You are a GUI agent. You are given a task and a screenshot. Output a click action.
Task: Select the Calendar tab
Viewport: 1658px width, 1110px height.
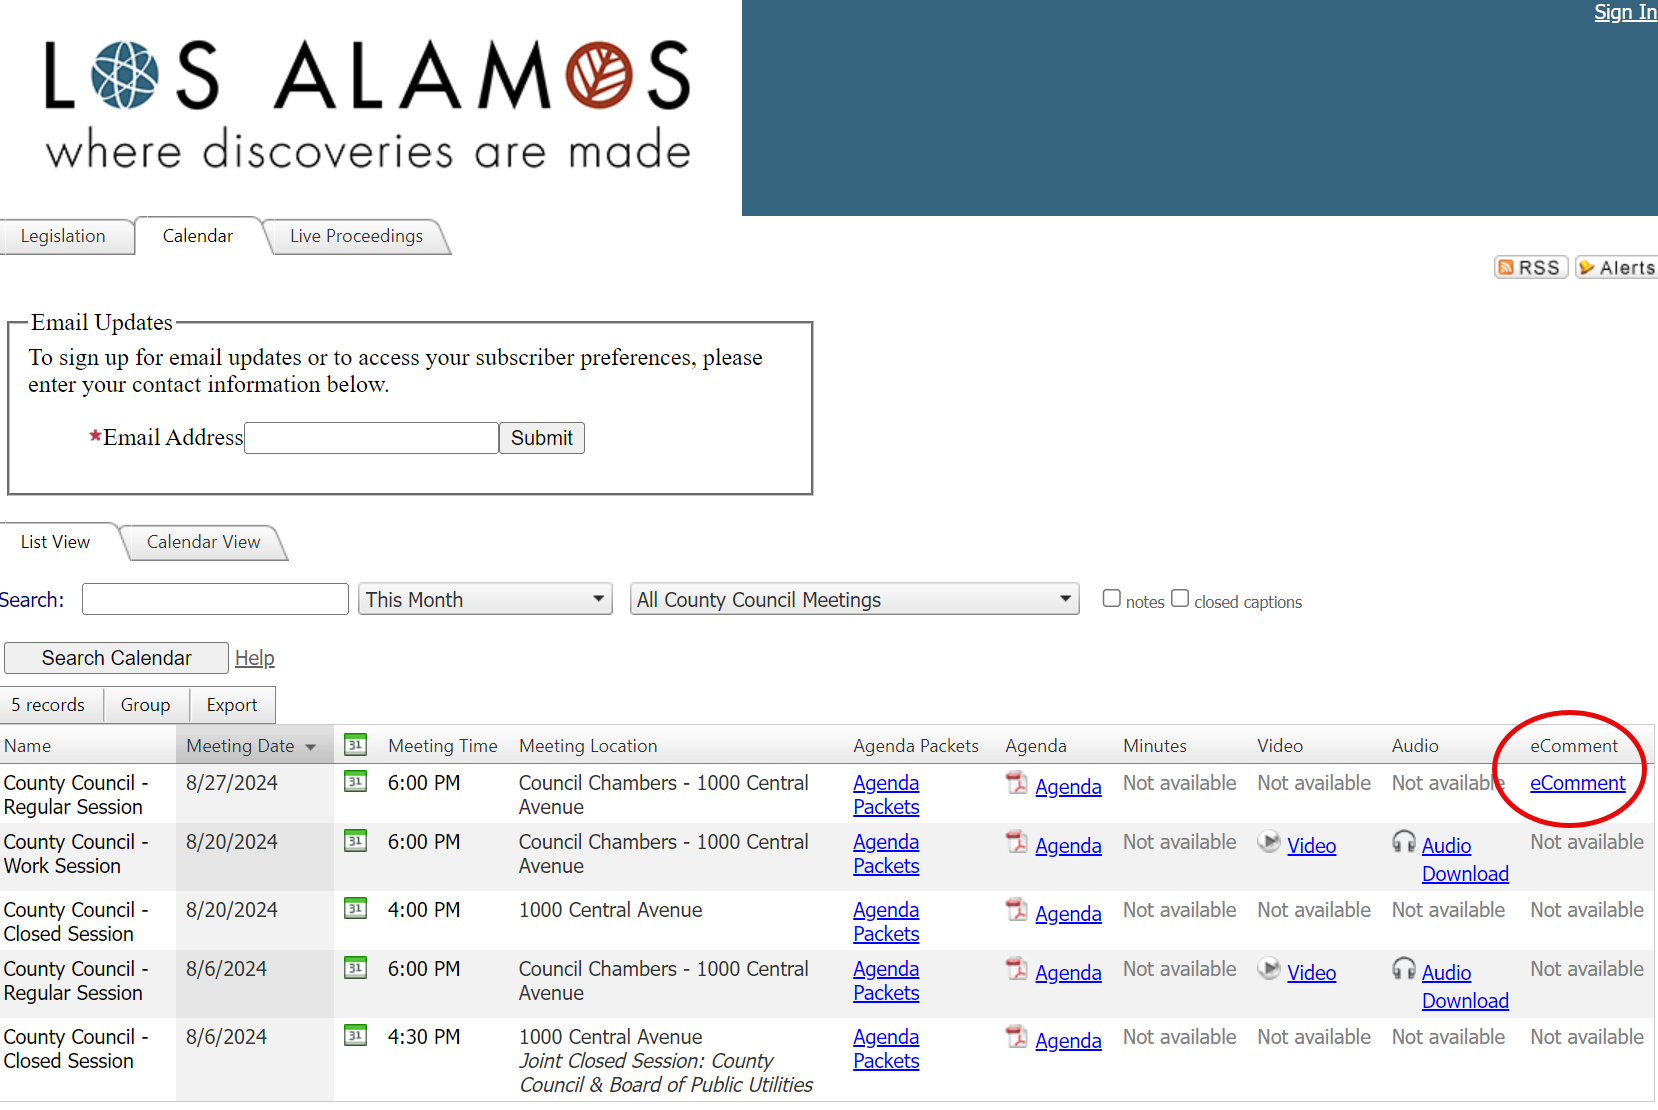[198, 236]
